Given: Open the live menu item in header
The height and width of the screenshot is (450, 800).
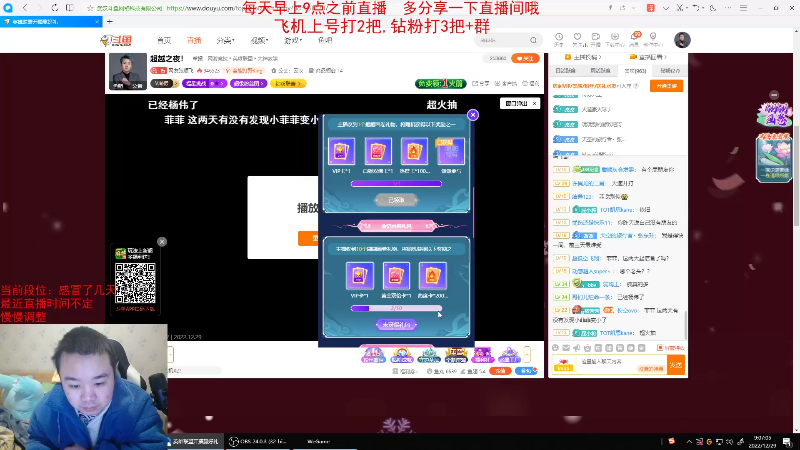Looking at the screenshot, I should pyautogui.click(x=194, y=40).
